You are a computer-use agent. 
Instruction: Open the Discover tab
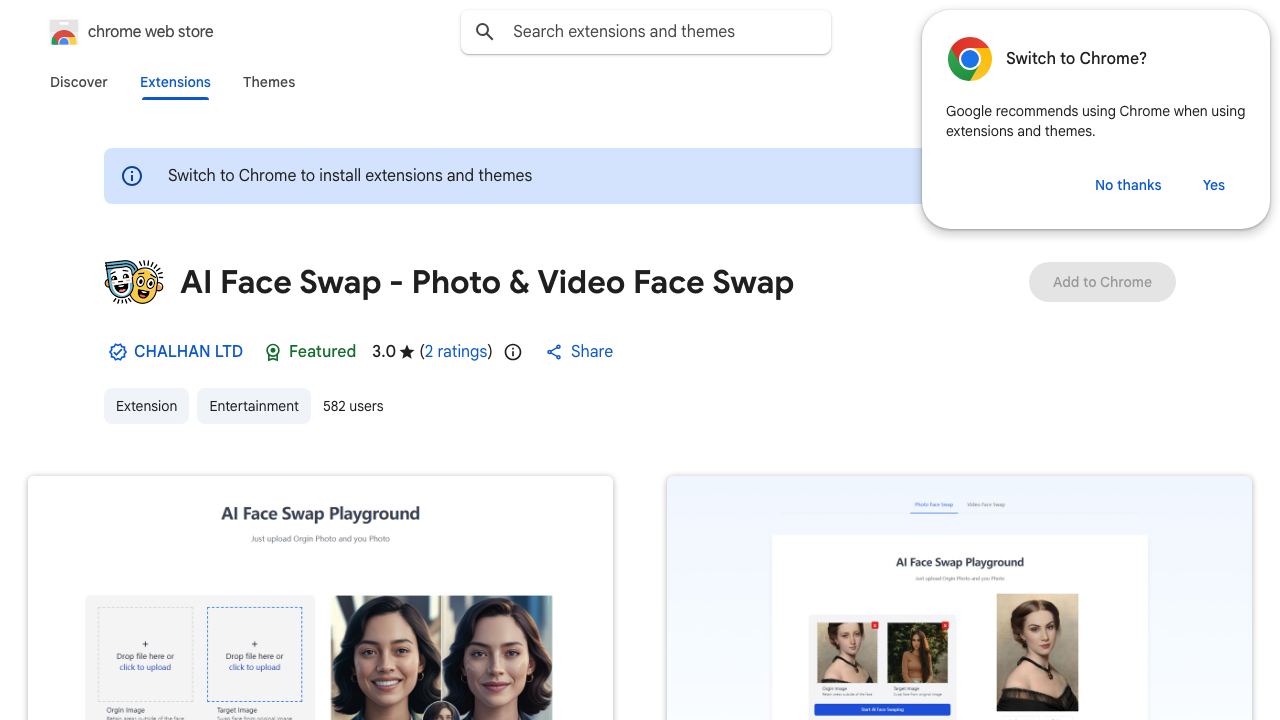click(x=79, y=82)
